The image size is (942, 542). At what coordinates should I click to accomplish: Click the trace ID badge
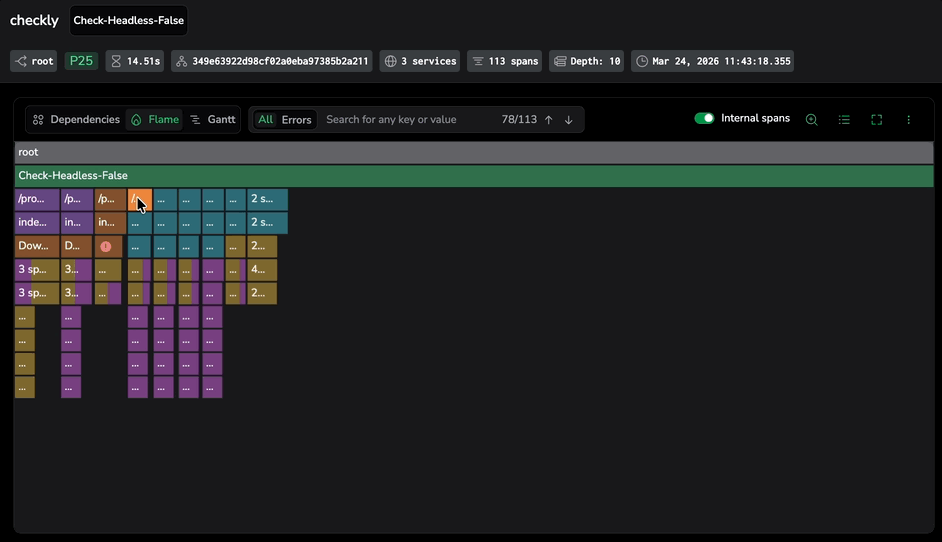(272, 61)
